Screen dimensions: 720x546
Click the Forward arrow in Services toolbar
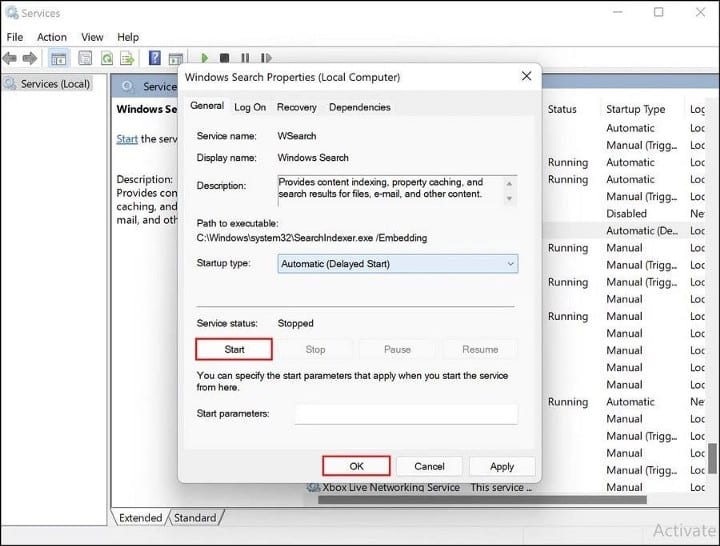pyautogui.click(x=30, y=58)
